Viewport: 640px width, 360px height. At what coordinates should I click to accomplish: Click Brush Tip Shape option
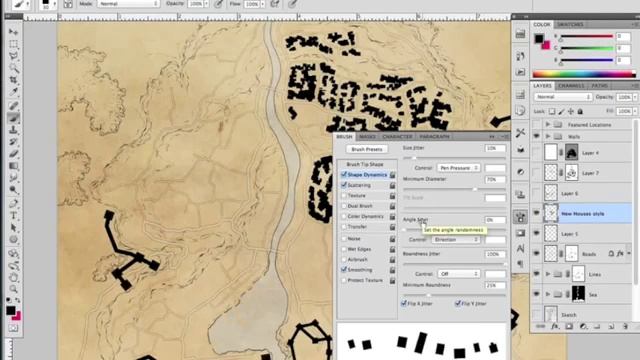pos(365,164)
